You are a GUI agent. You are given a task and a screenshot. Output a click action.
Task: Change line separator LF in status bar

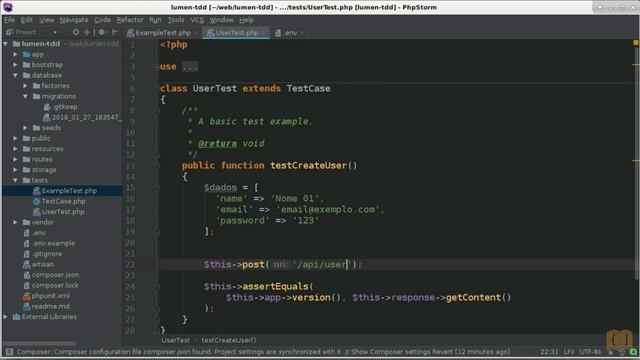pyautogui.click(x=569, y=351)
